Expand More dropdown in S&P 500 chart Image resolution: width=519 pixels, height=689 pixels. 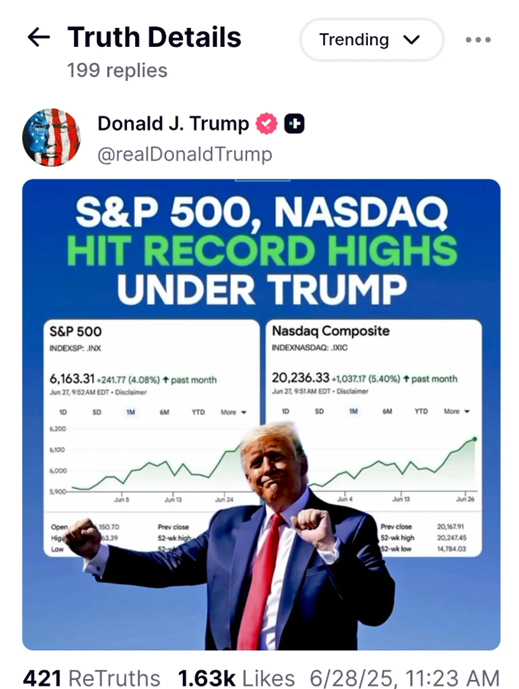point(233,412)
